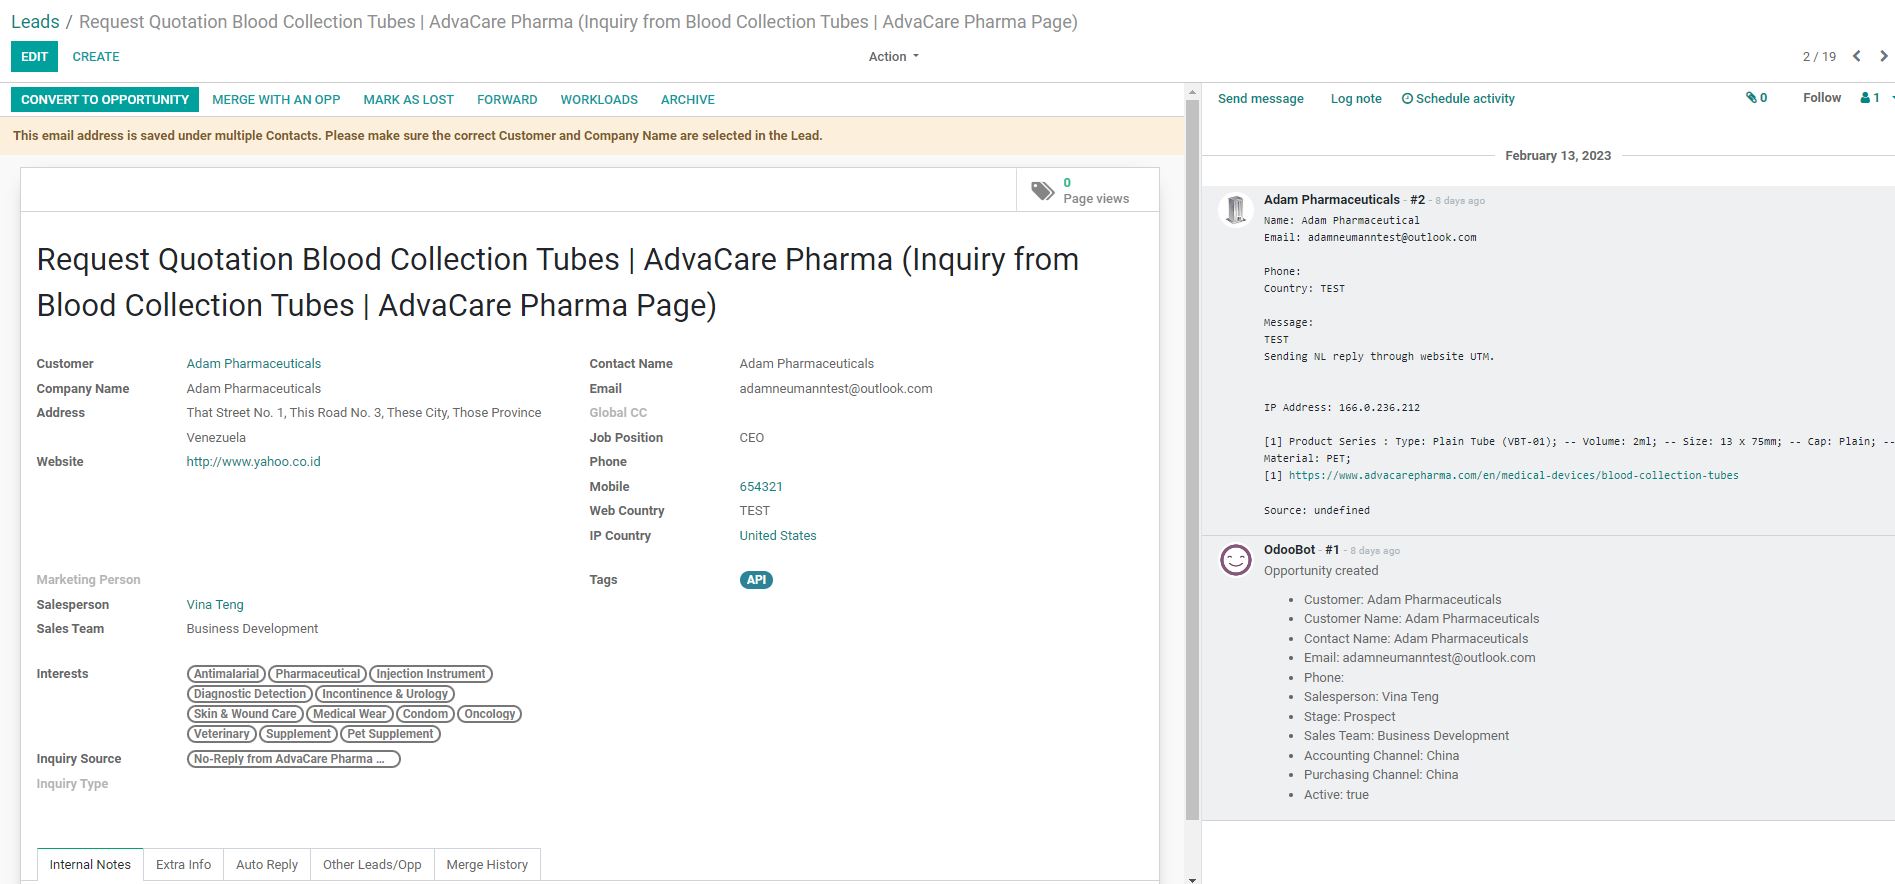Click Incontinence & Urology interest tag
1895x884 pixels.
pyautogui.click(x=385, y=694)
